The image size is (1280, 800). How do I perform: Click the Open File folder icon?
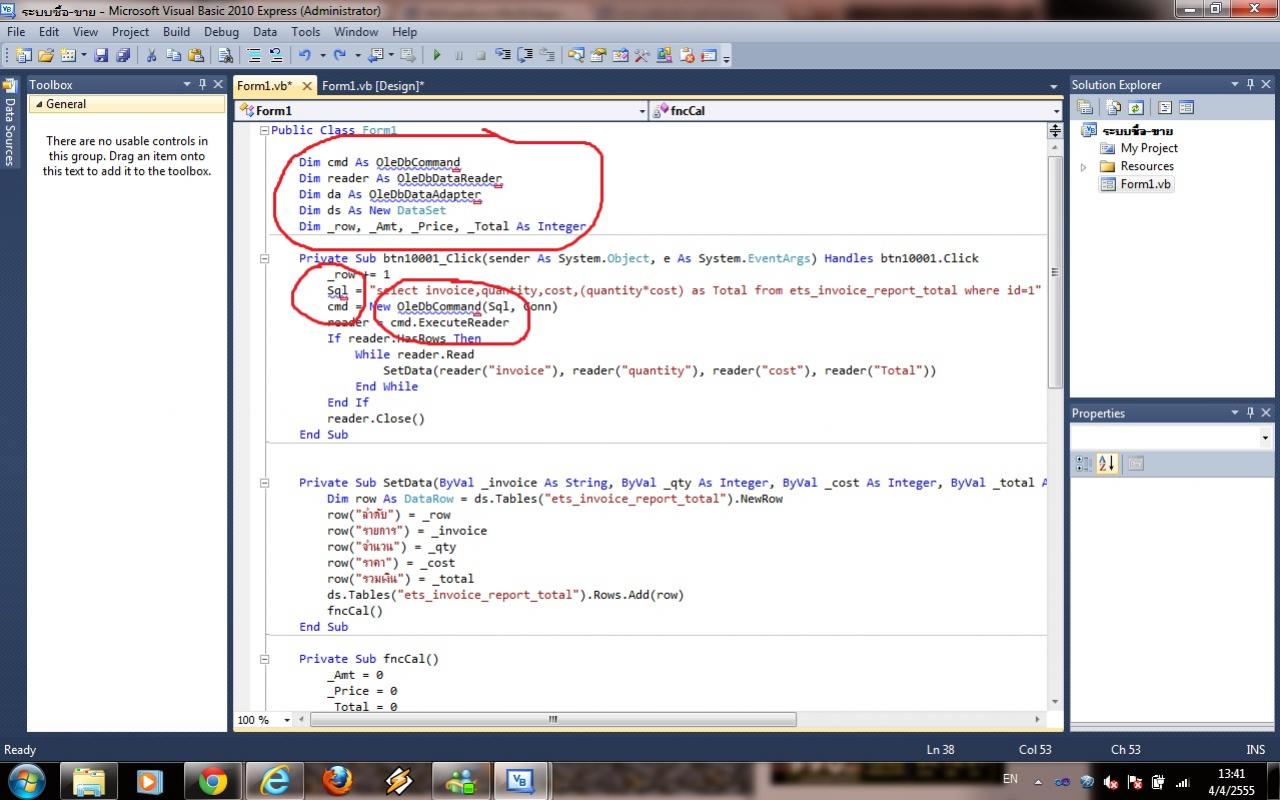pyautogui.click(x=46, y=56)
